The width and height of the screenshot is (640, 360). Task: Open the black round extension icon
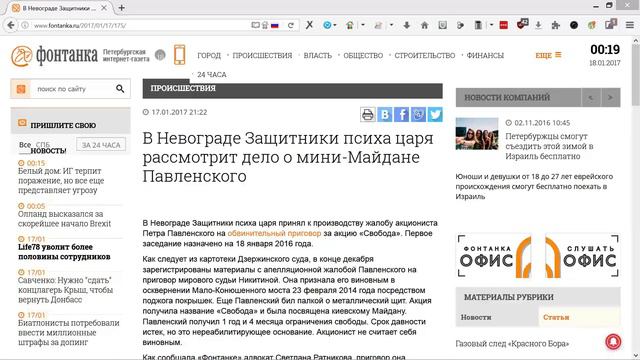point(574,25)
